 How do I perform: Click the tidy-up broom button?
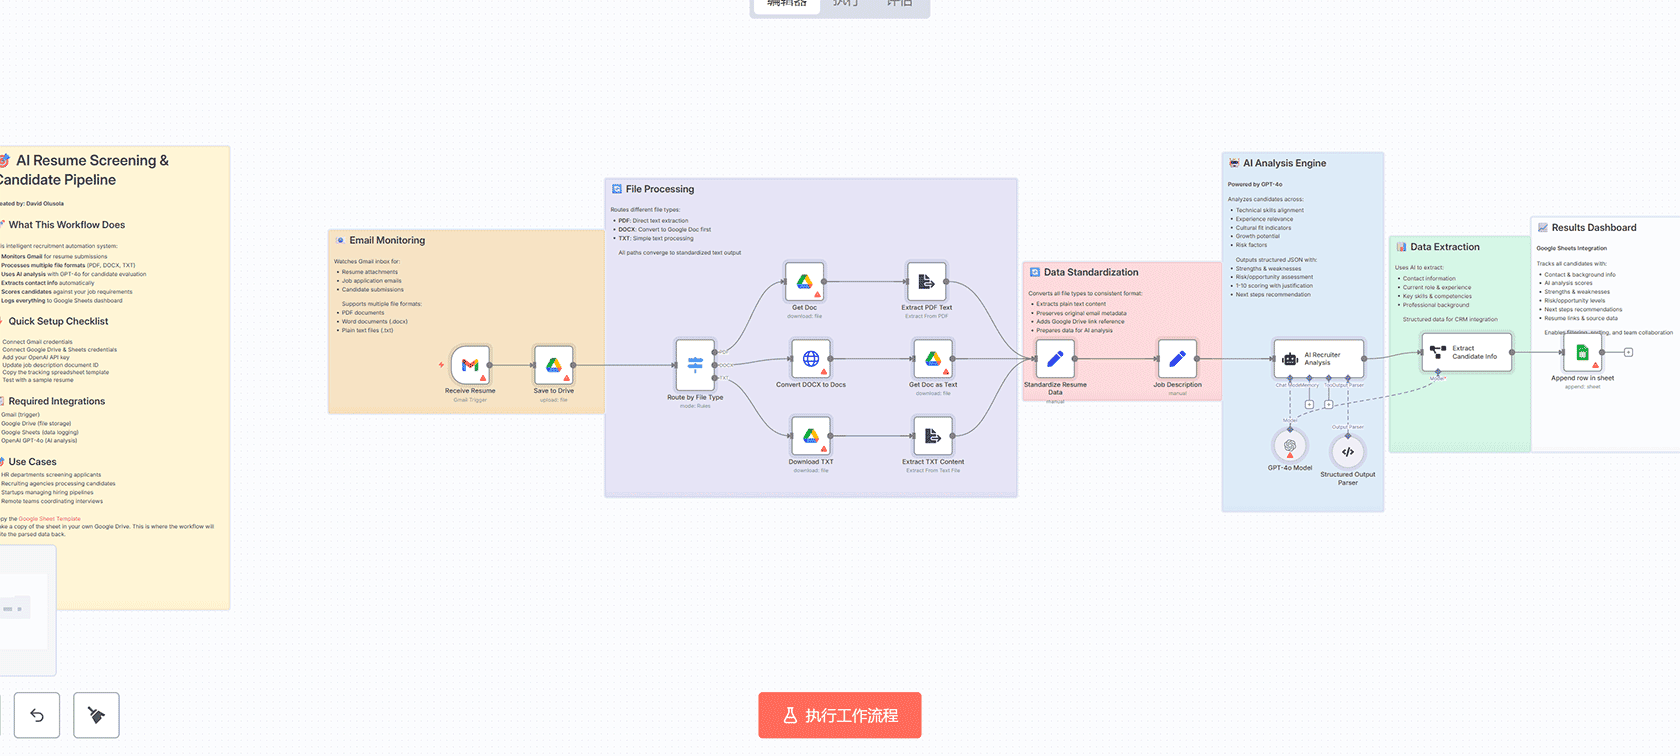(96, 715)
